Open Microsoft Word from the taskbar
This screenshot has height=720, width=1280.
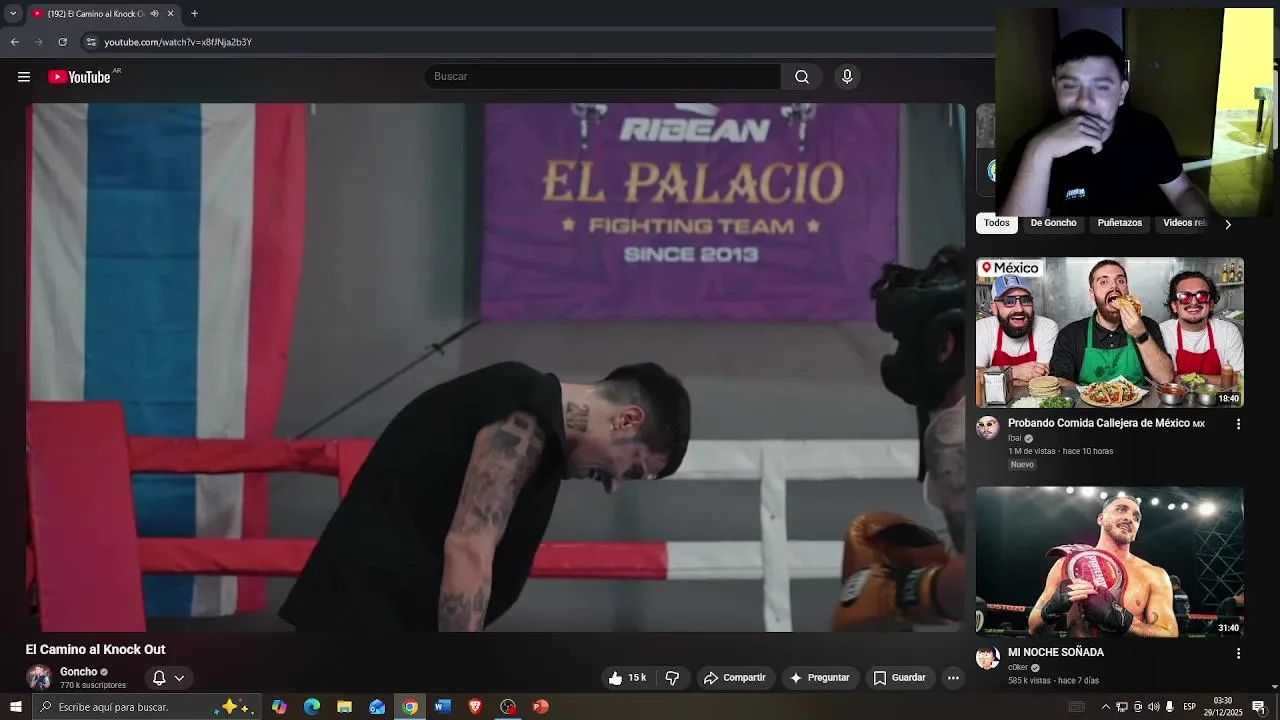pyautogui.click(x=442, y=707)
